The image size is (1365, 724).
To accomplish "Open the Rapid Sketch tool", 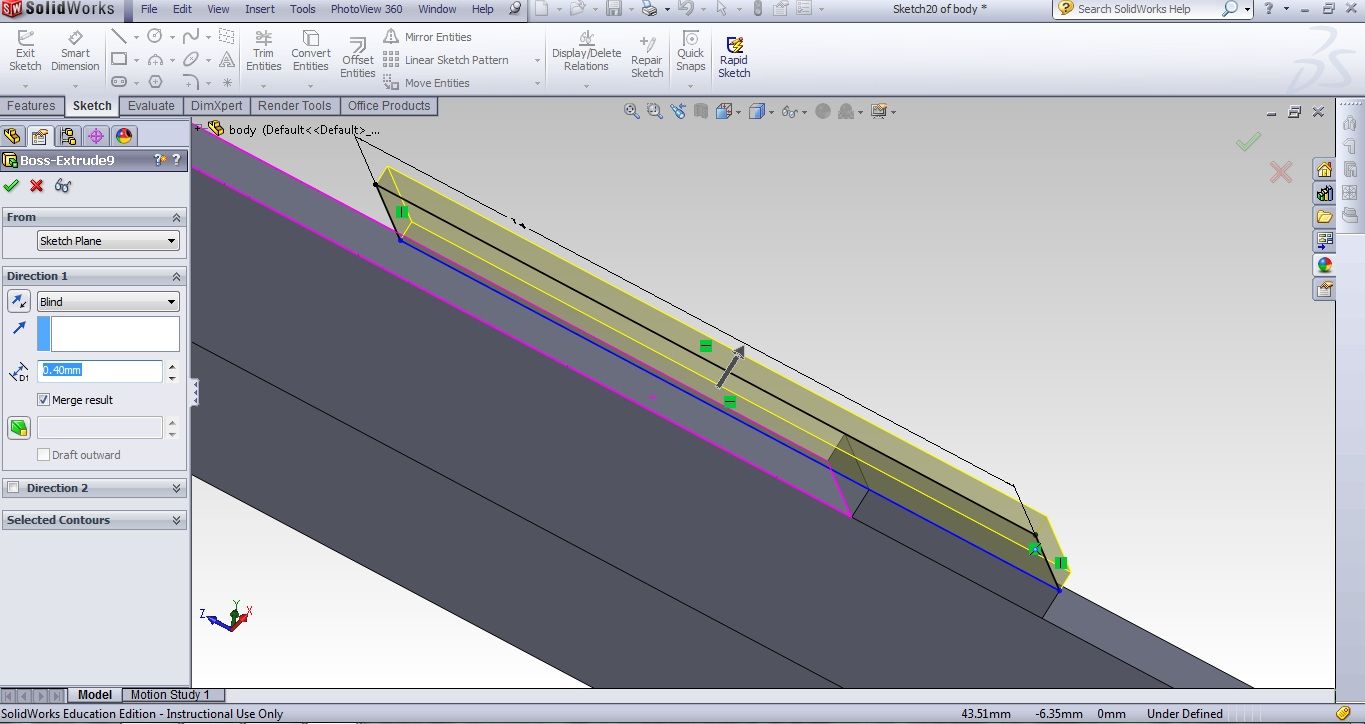I will 734,57.
